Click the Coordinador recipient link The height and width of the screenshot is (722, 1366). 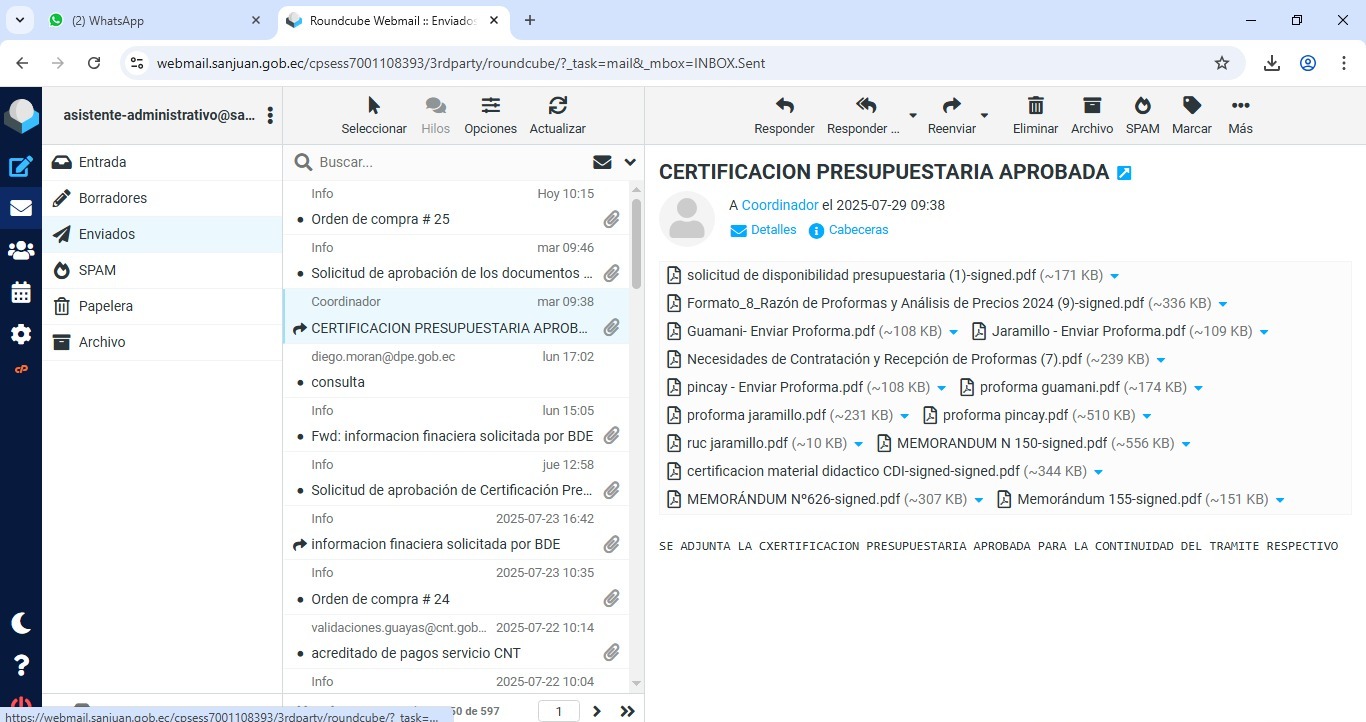tap(780, 205)
